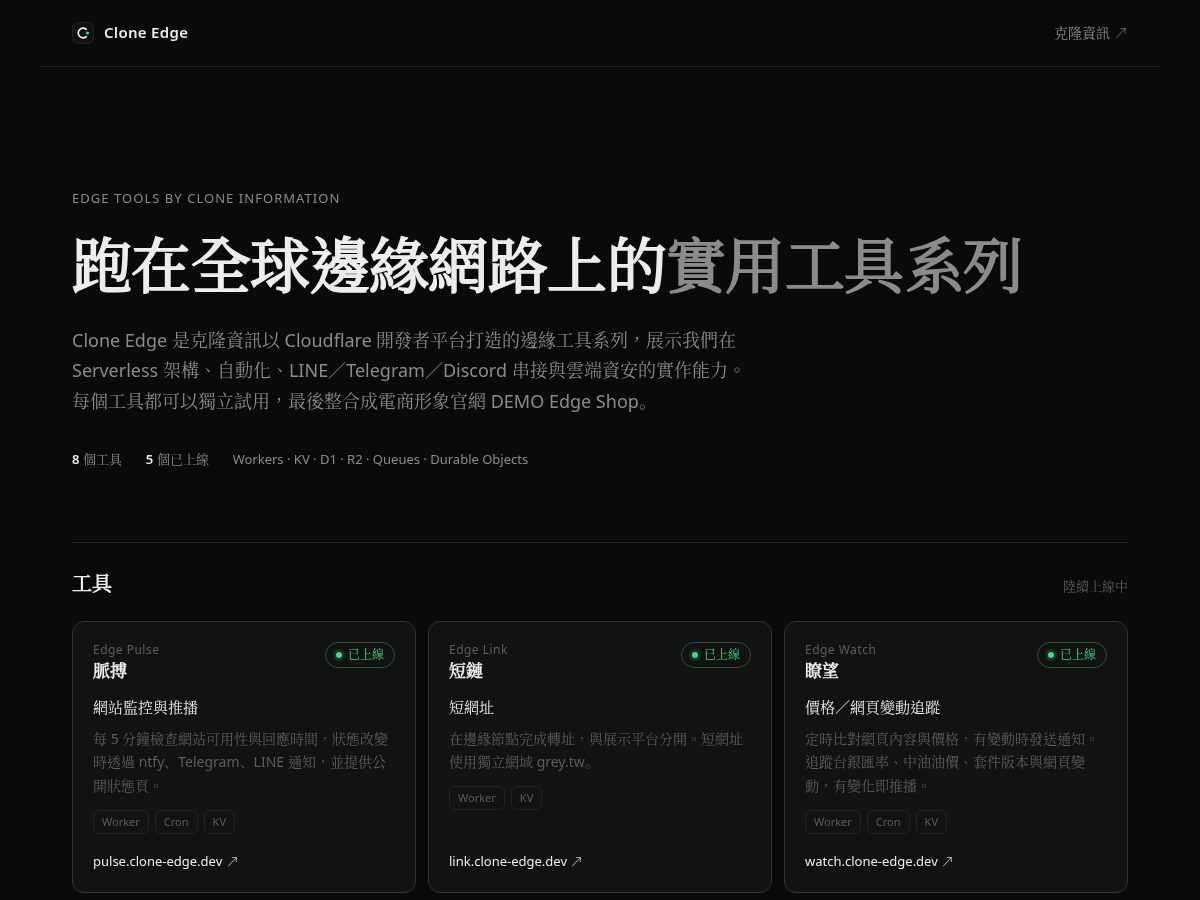Click the Edge Link label
The image size is (1200, 900).
(x=478, y=649)
